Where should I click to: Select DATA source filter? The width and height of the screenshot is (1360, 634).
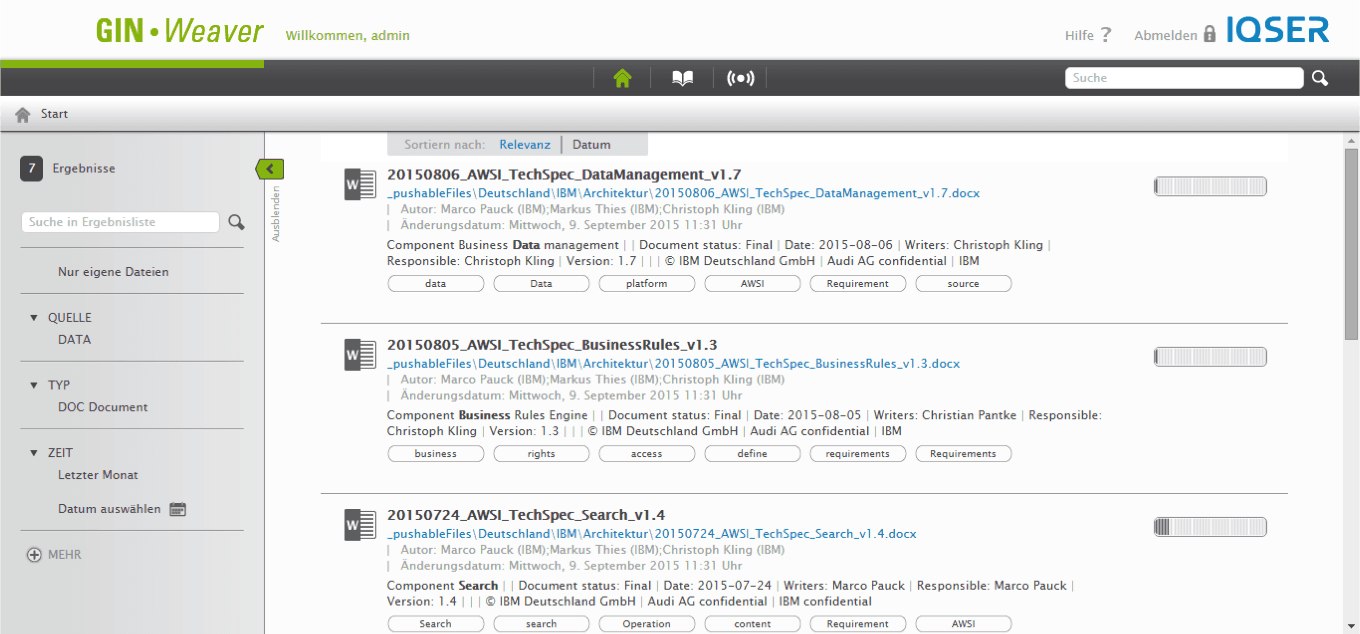click(74, 340)
